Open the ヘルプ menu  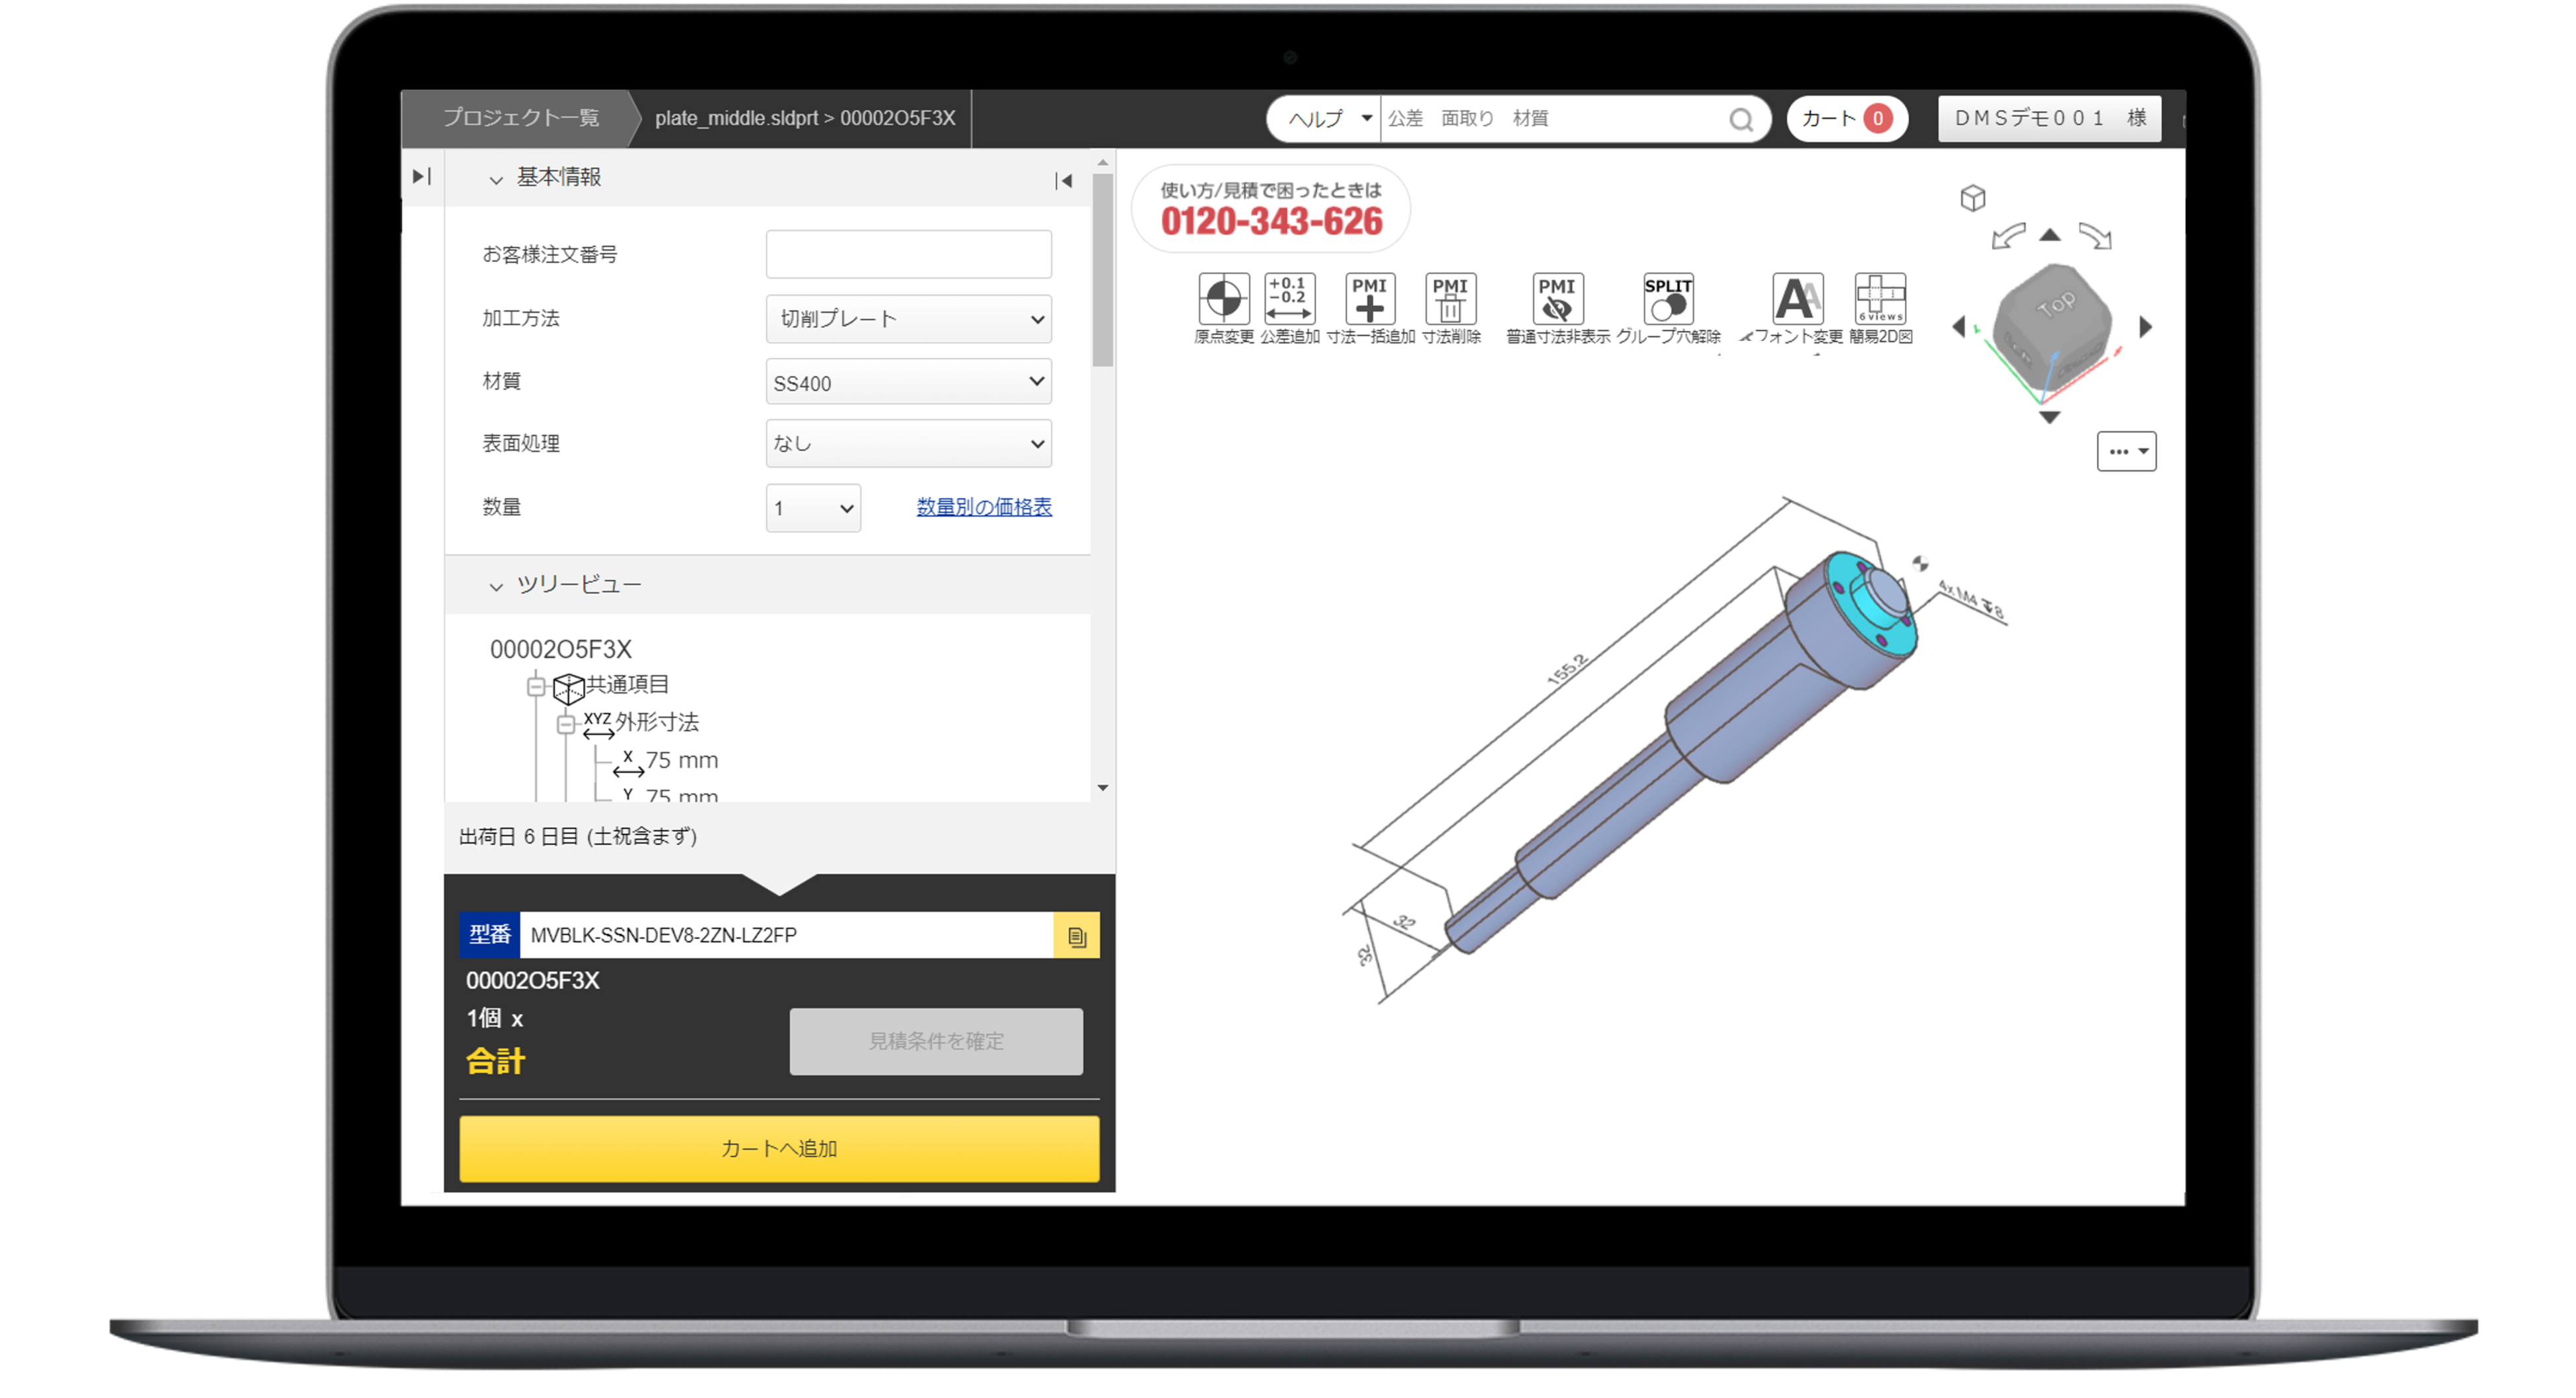[x=1326, y=119]
